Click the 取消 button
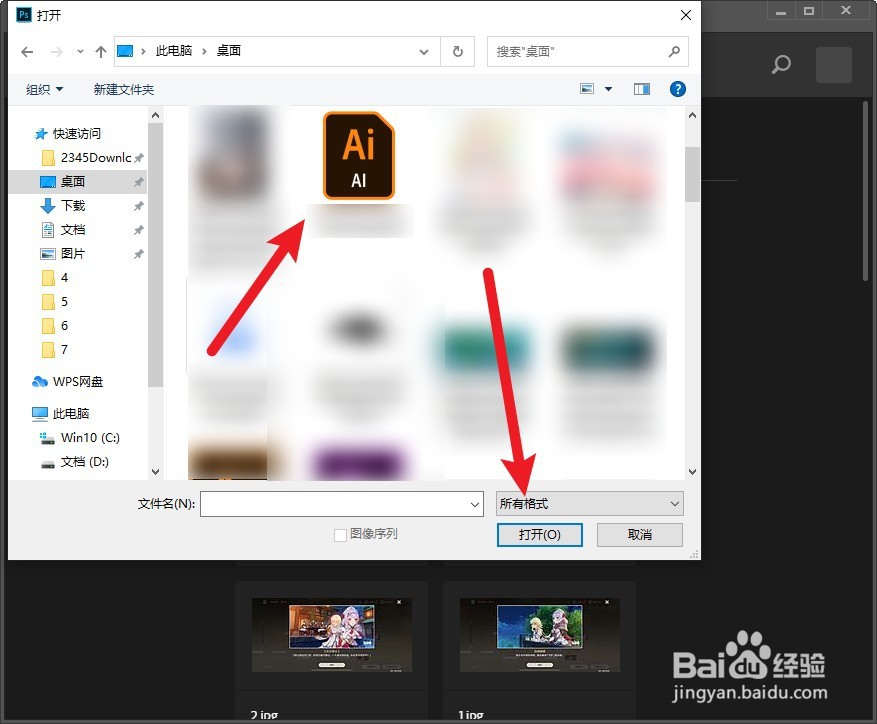This screenshot has width=877, height=724. point(640,534)
